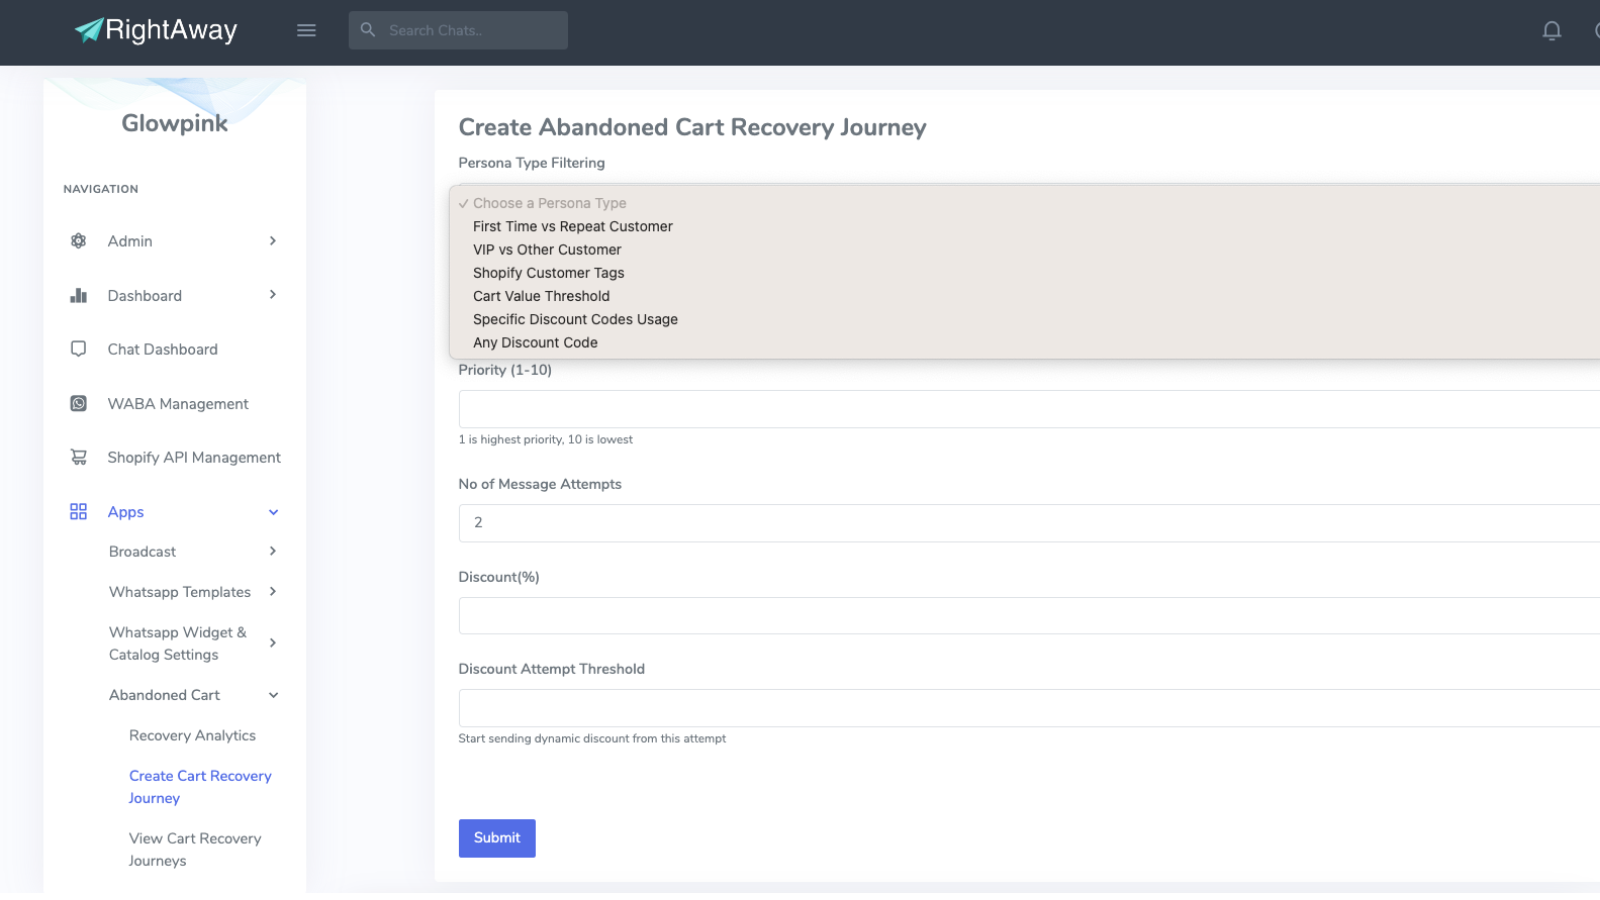Navigate to View Cart Recovery Journeys
Image resolution: width=1600 pixels, height=900 pixels.
pos(195,849)
